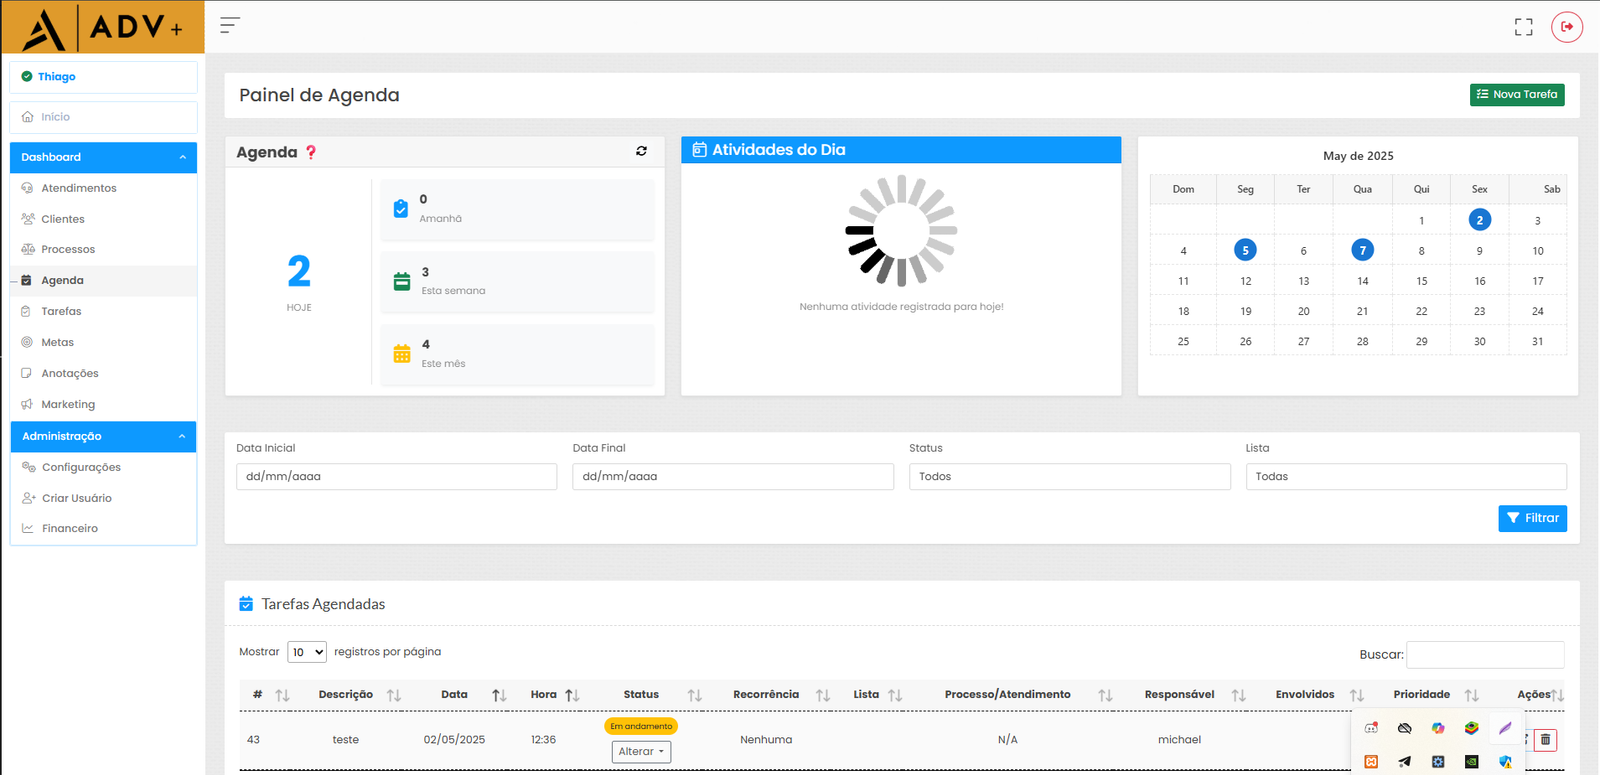Go to Processos in the sidebar

tap(68, 250)
